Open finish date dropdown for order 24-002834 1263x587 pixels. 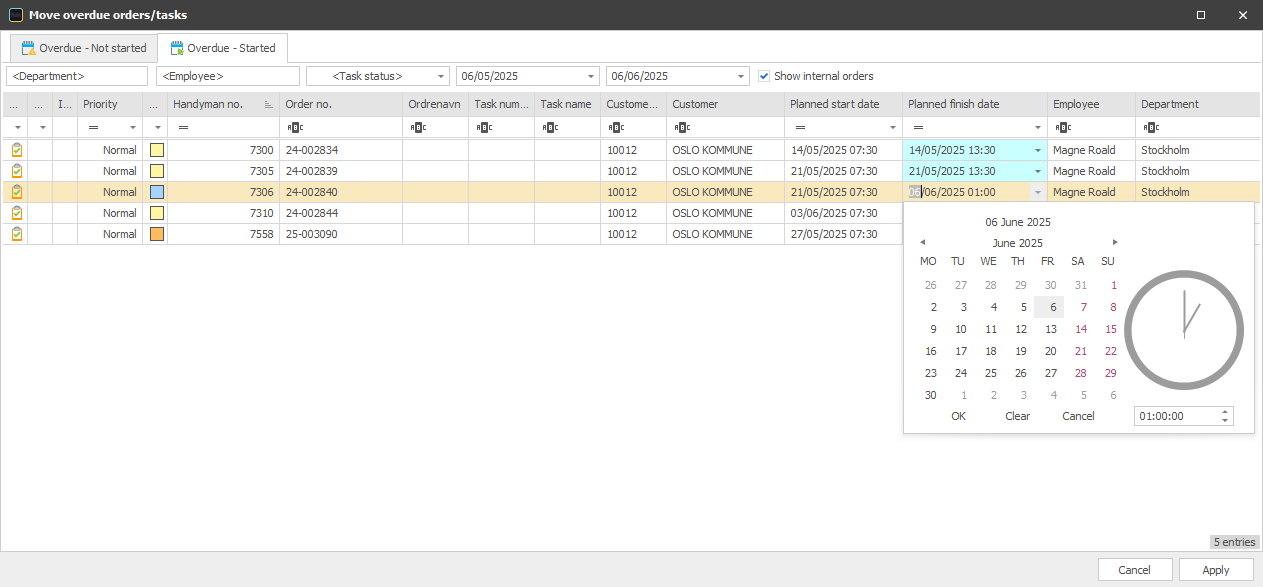click(1037, 150)
